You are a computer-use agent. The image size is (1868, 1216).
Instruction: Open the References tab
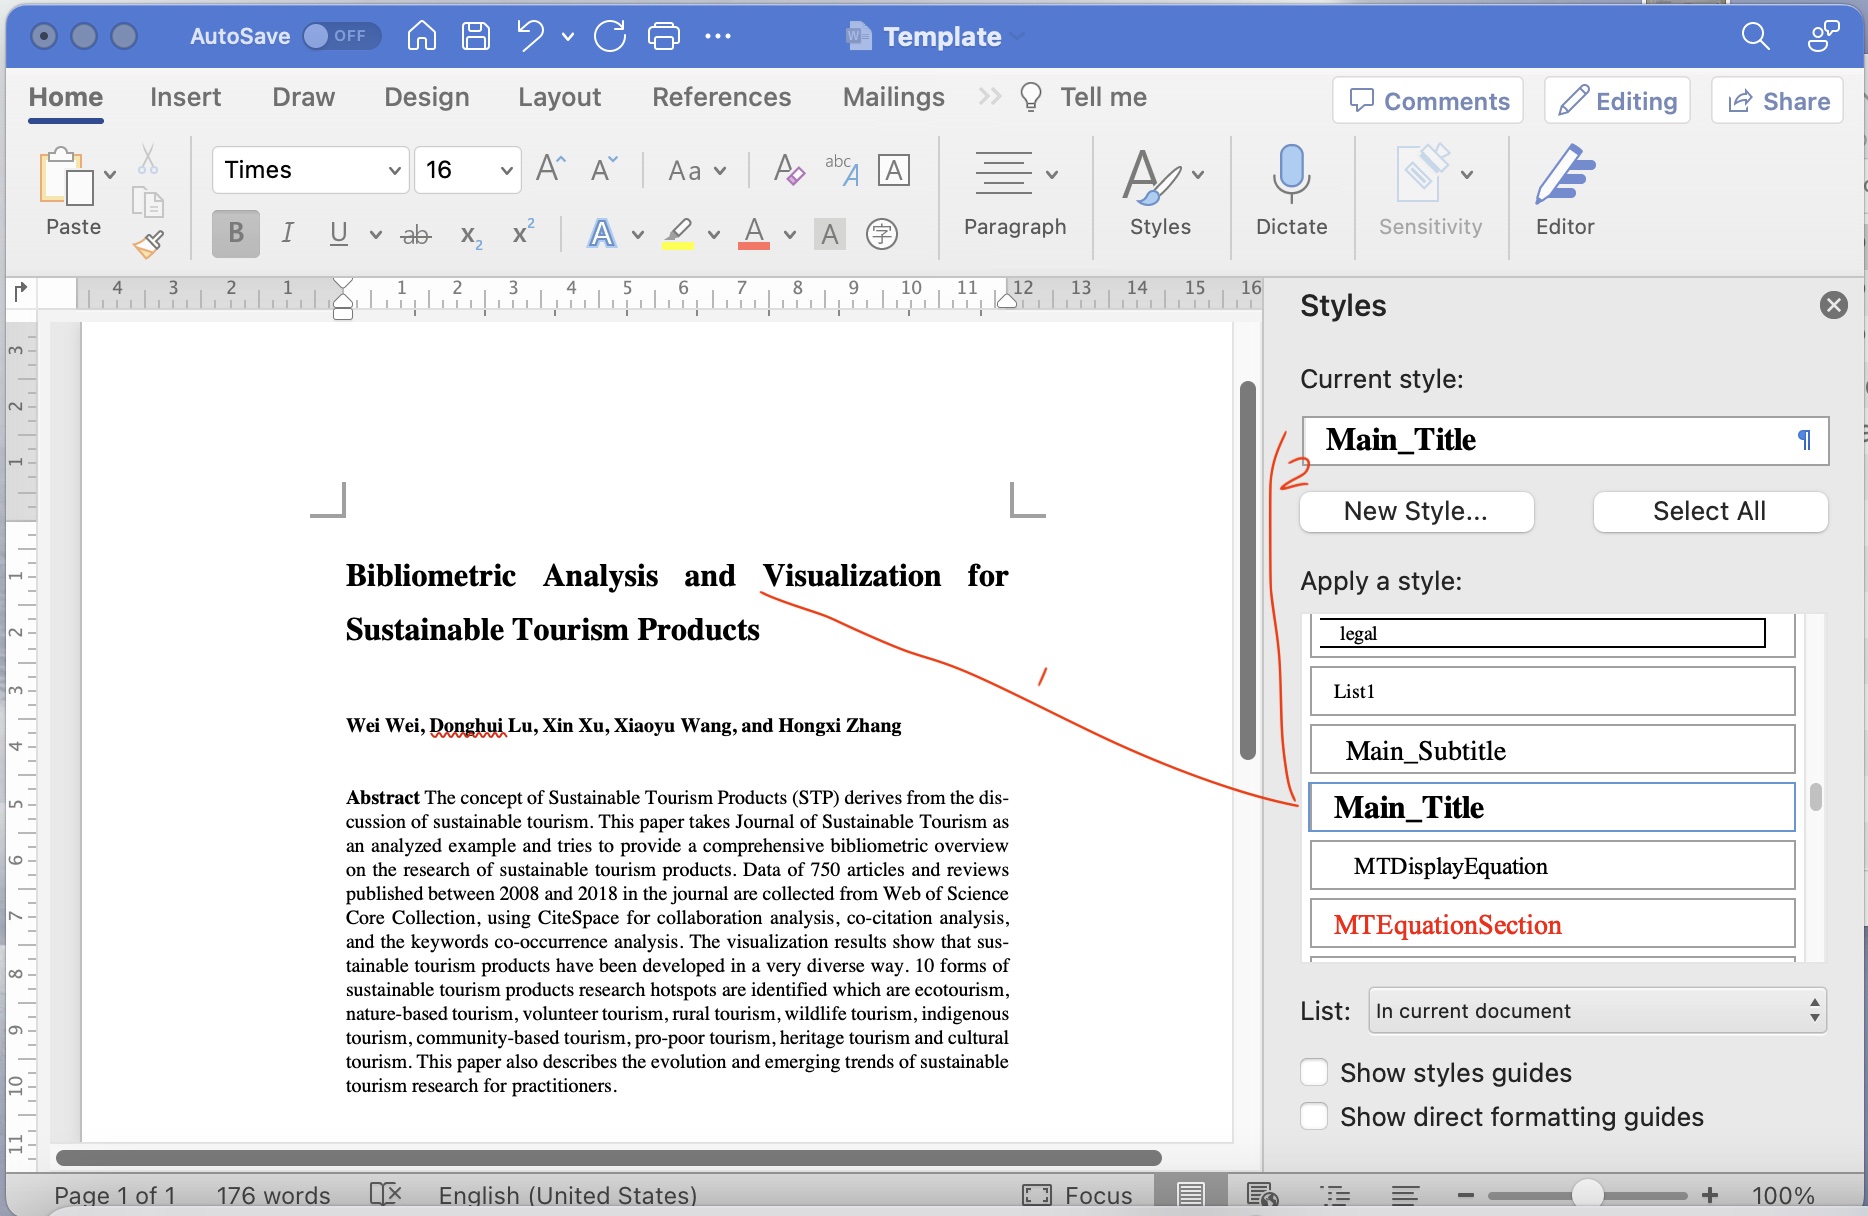click(x=721, y=97)
